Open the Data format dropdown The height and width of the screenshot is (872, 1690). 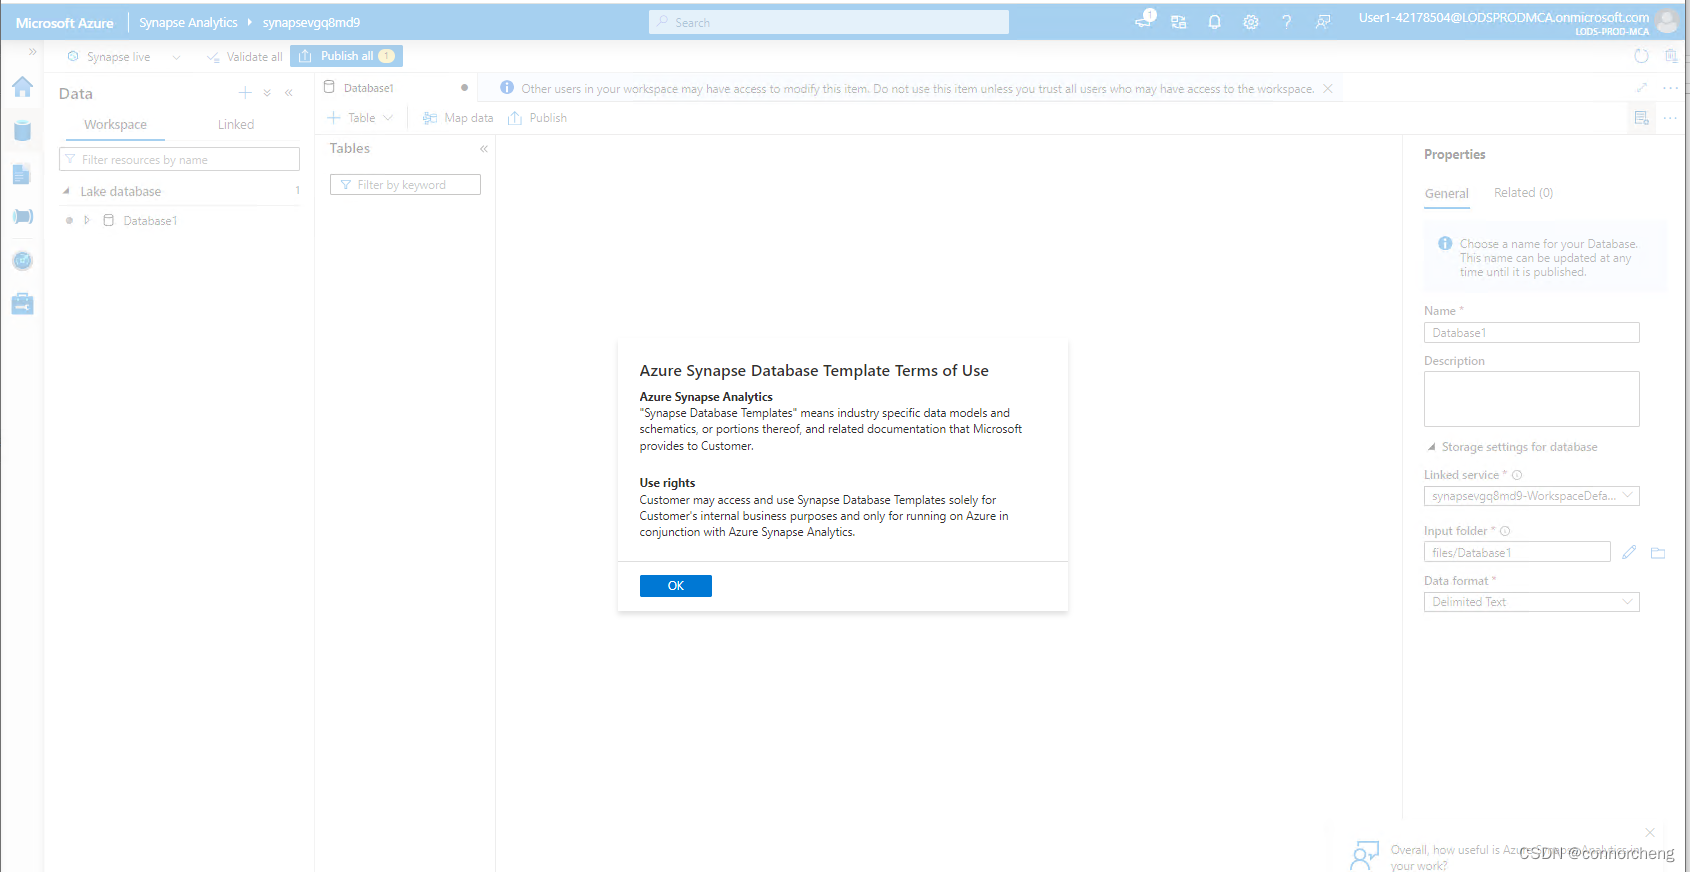[1532, 602]
